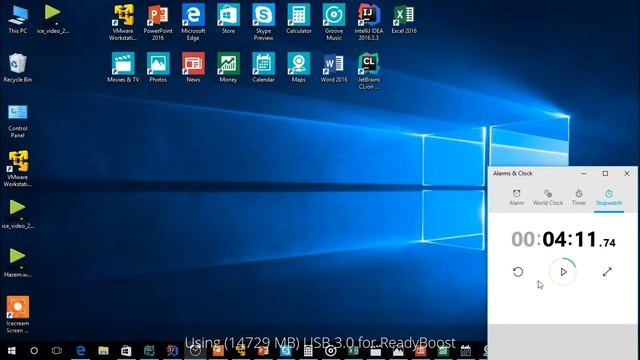Screen dimensions: 640x360
Task: Select the This PC desktop icon
Action: pos(18,20)
